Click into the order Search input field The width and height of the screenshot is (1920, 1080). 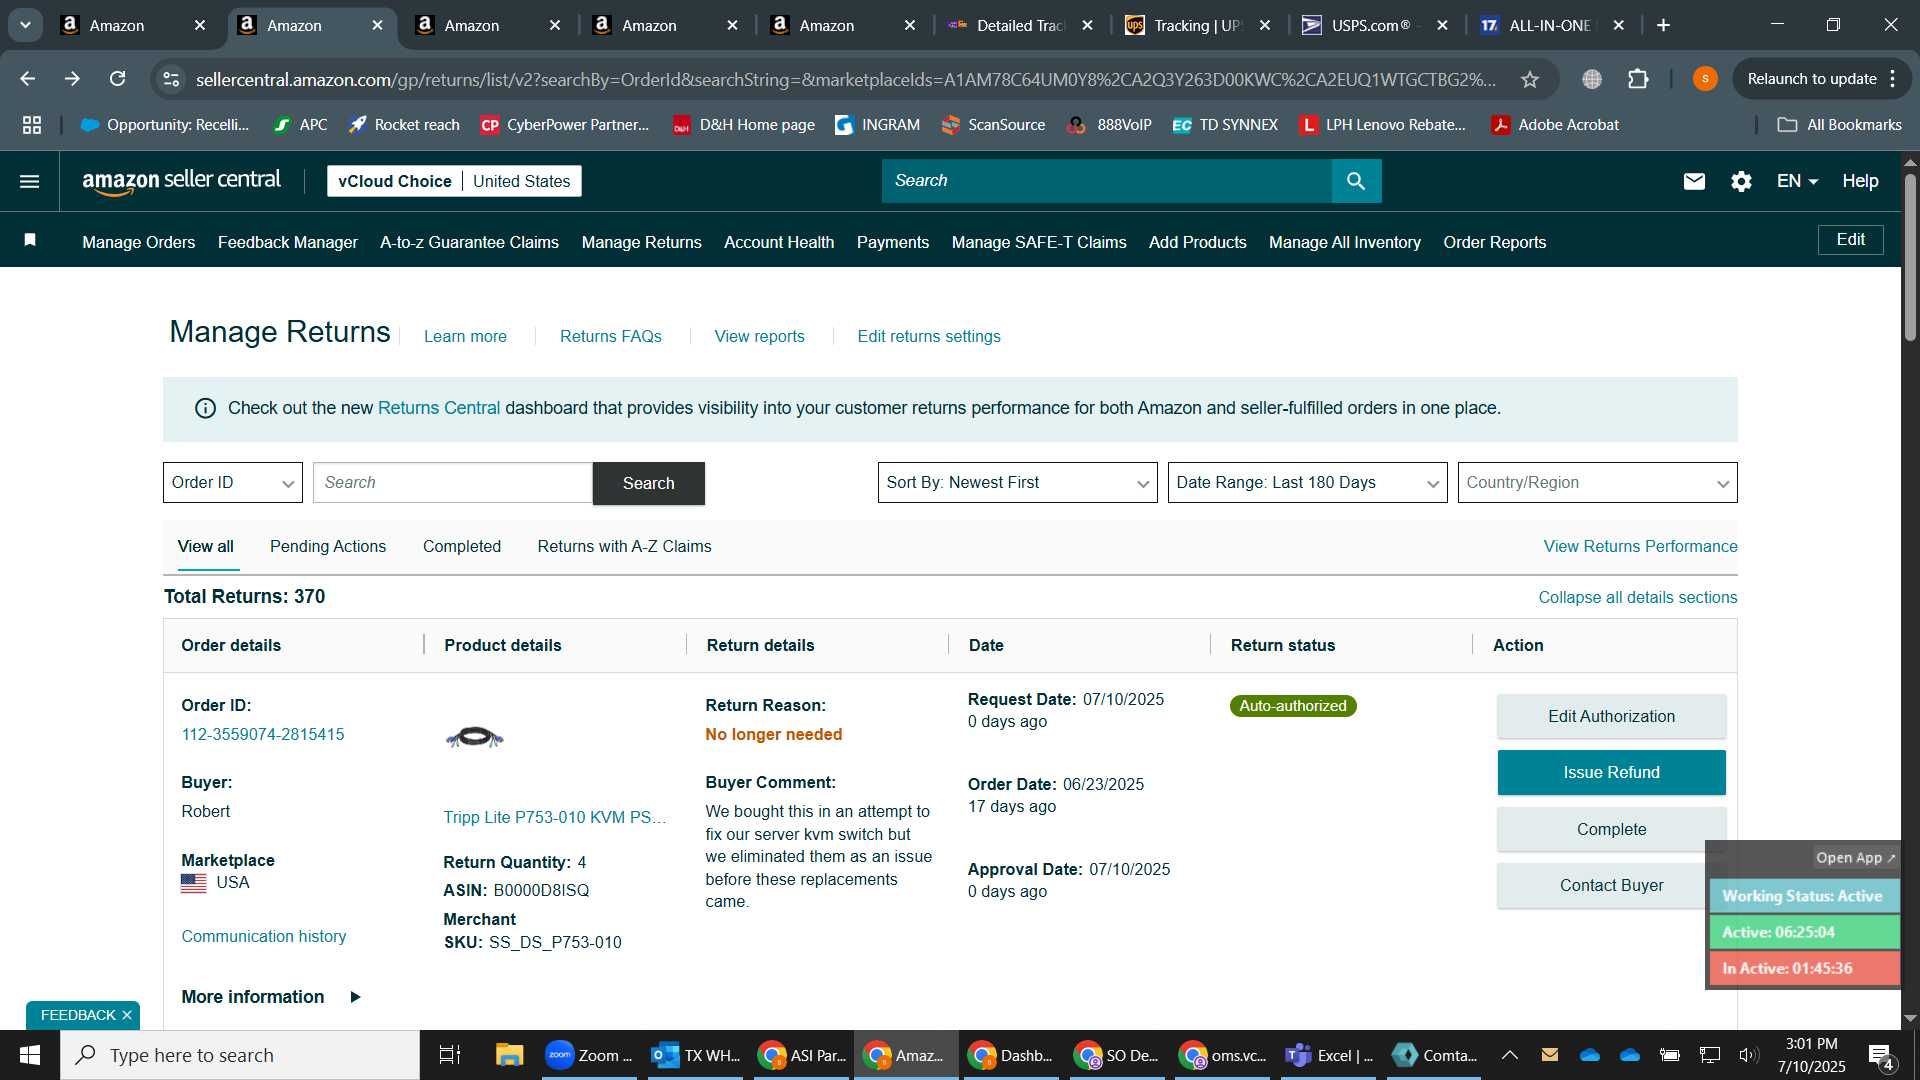[x=453, y=483]
